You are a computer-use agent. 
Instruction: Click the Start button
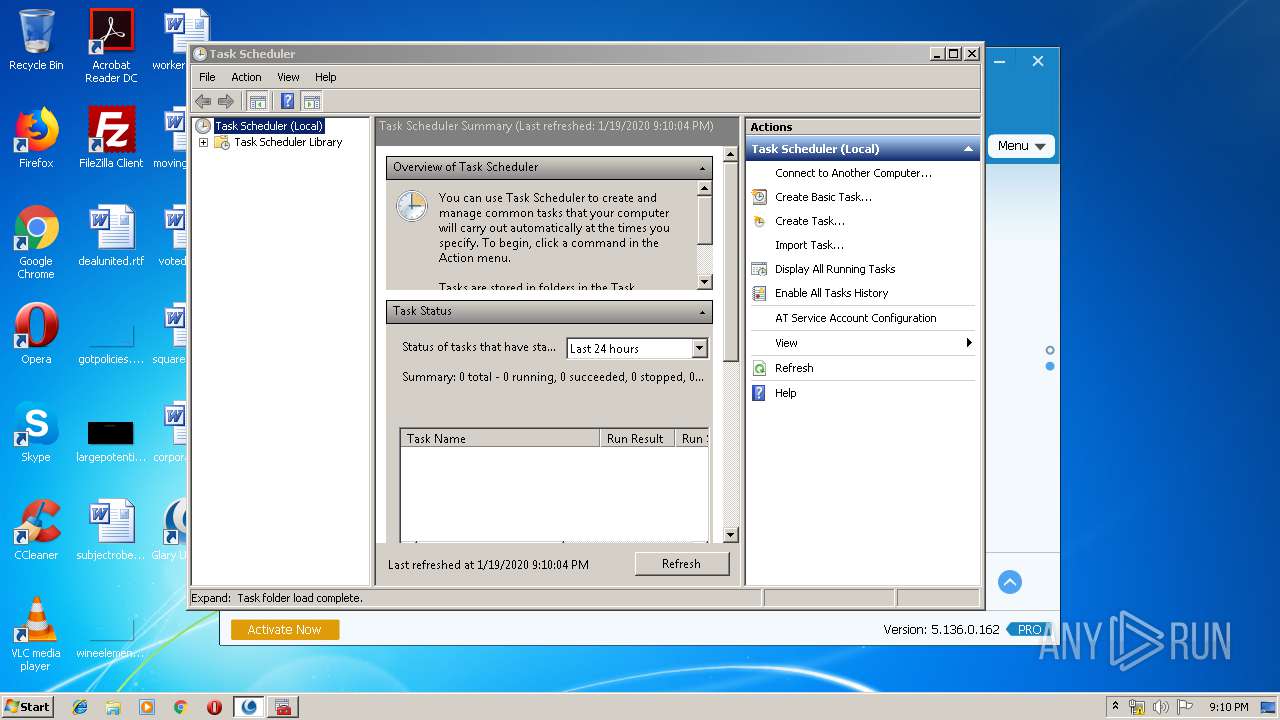29,706
